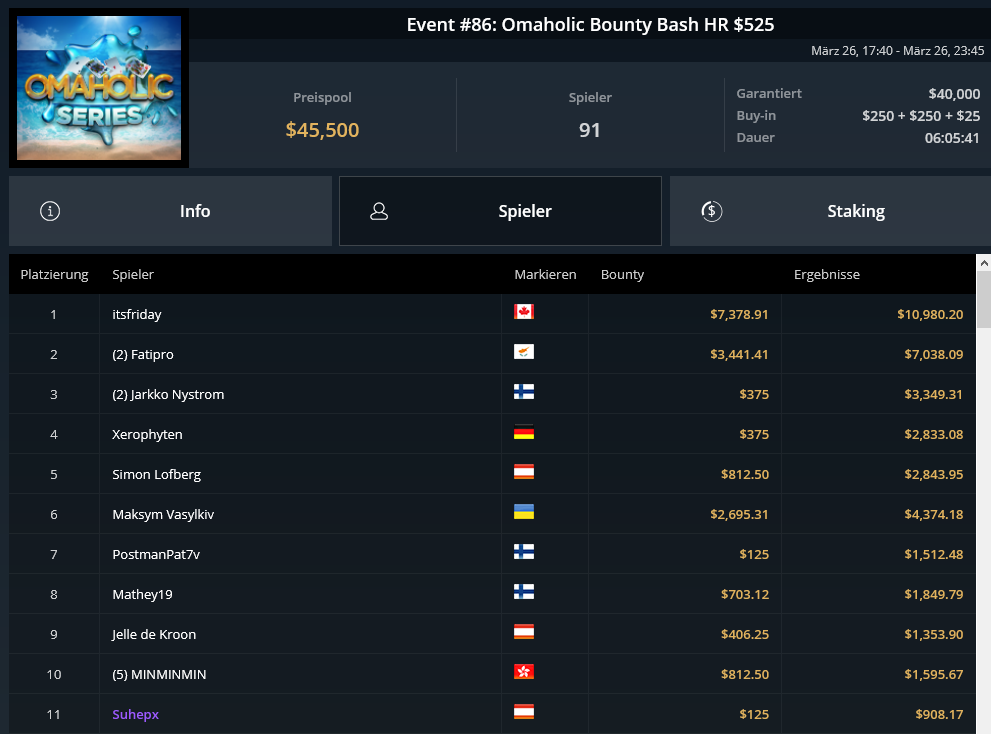Click the player silhouette icon
This screenshot has height=734, width=991.
[x=379, y=211]
